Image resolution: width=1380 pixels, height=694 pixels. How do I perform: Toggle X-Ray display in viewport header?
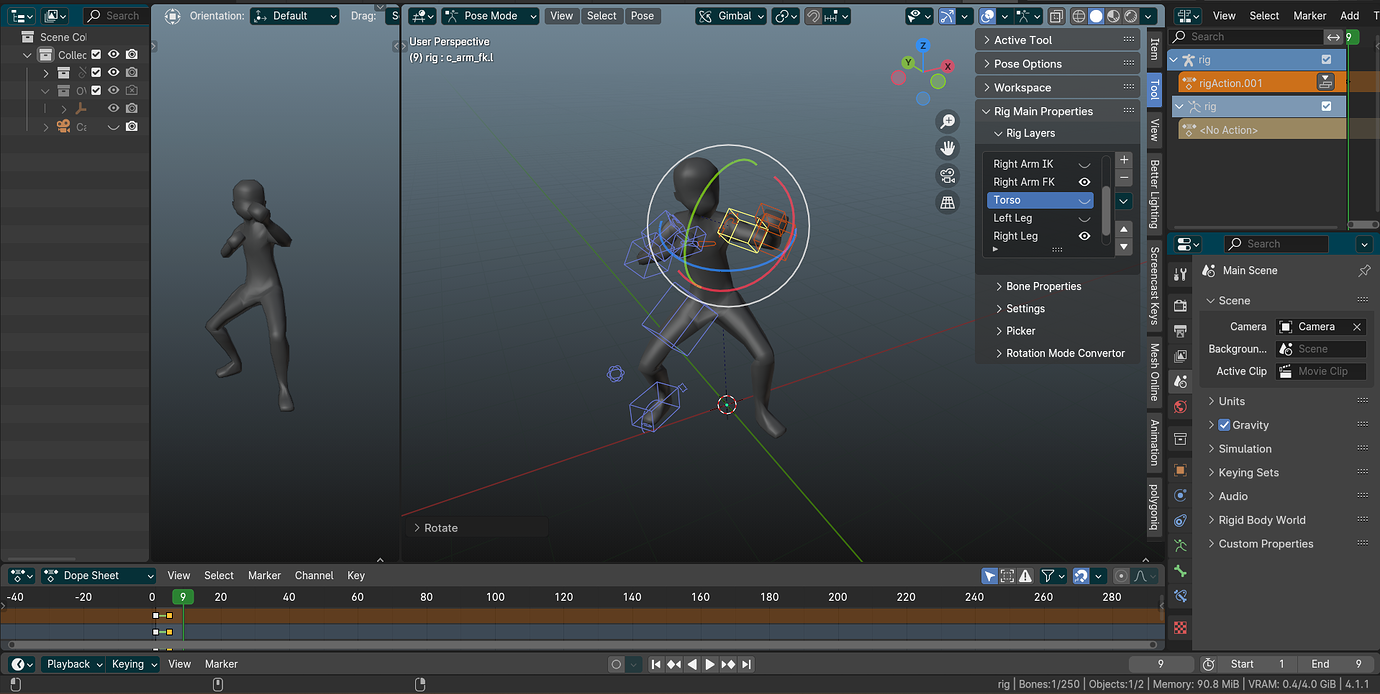click(1056, 16)
